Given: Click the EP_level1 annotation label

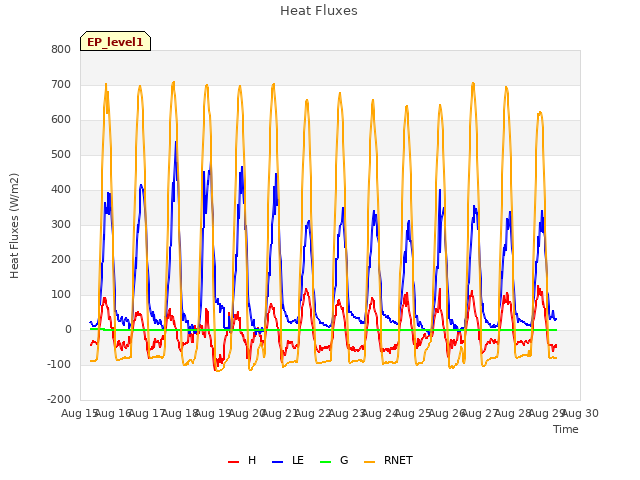Looking at the screenshot, I should (116, 42).
